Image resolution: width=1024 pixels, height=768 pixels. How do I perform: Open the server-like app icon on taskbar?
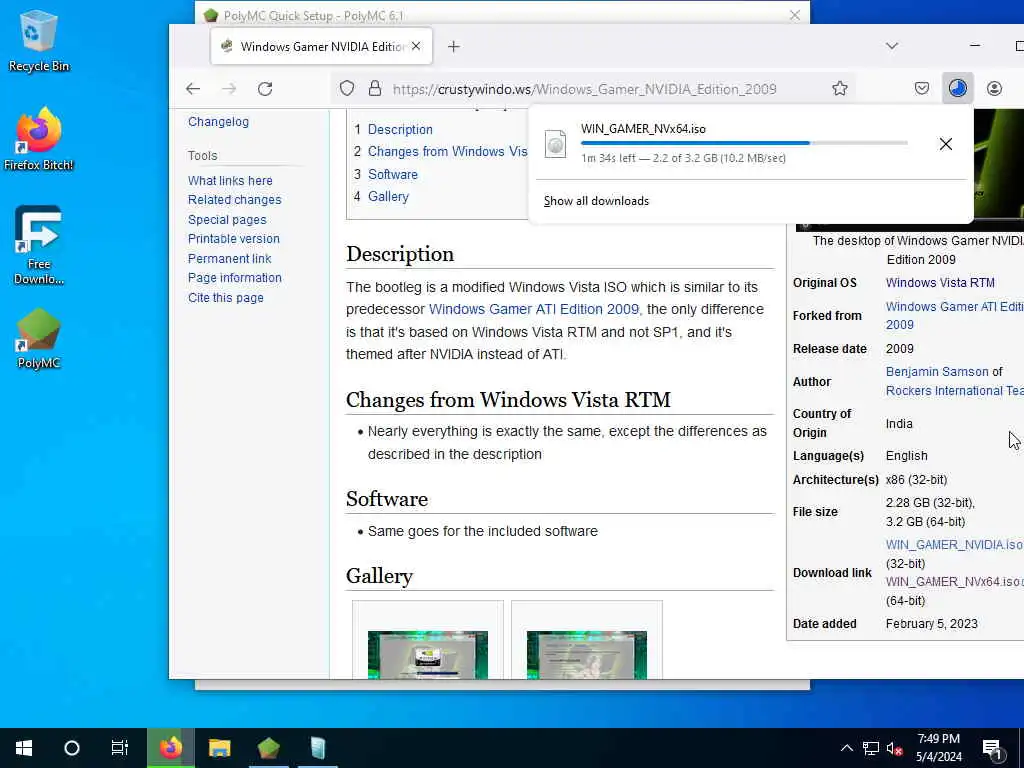317,748
